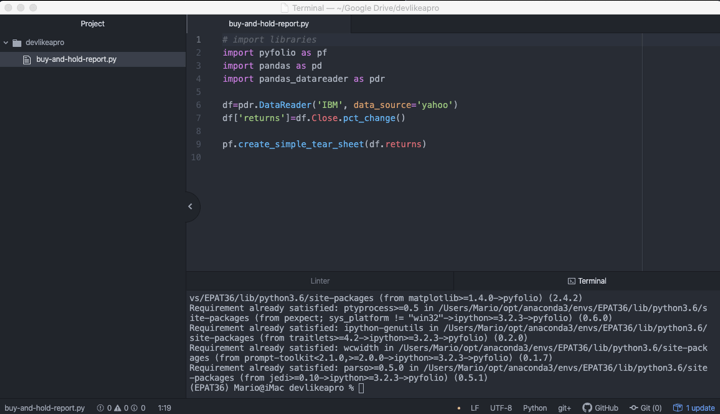Switch to the buy-and-hold-report.py editor tab

(269, 24)
